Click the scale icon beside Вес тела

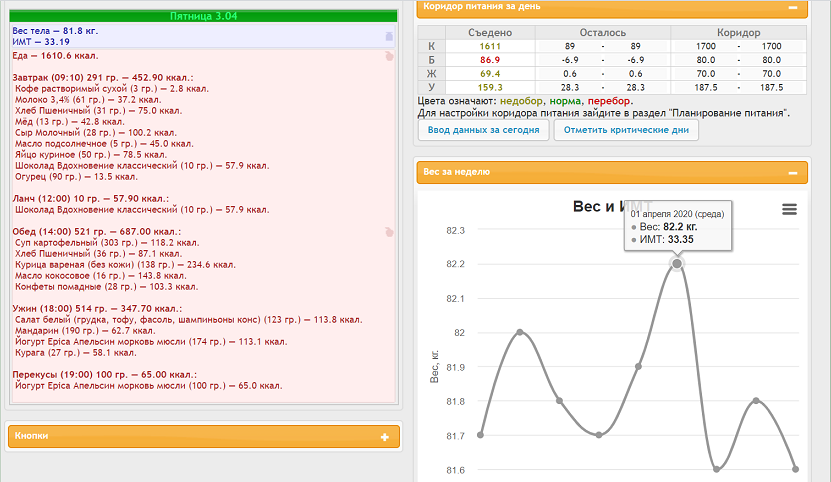point(389,36)
